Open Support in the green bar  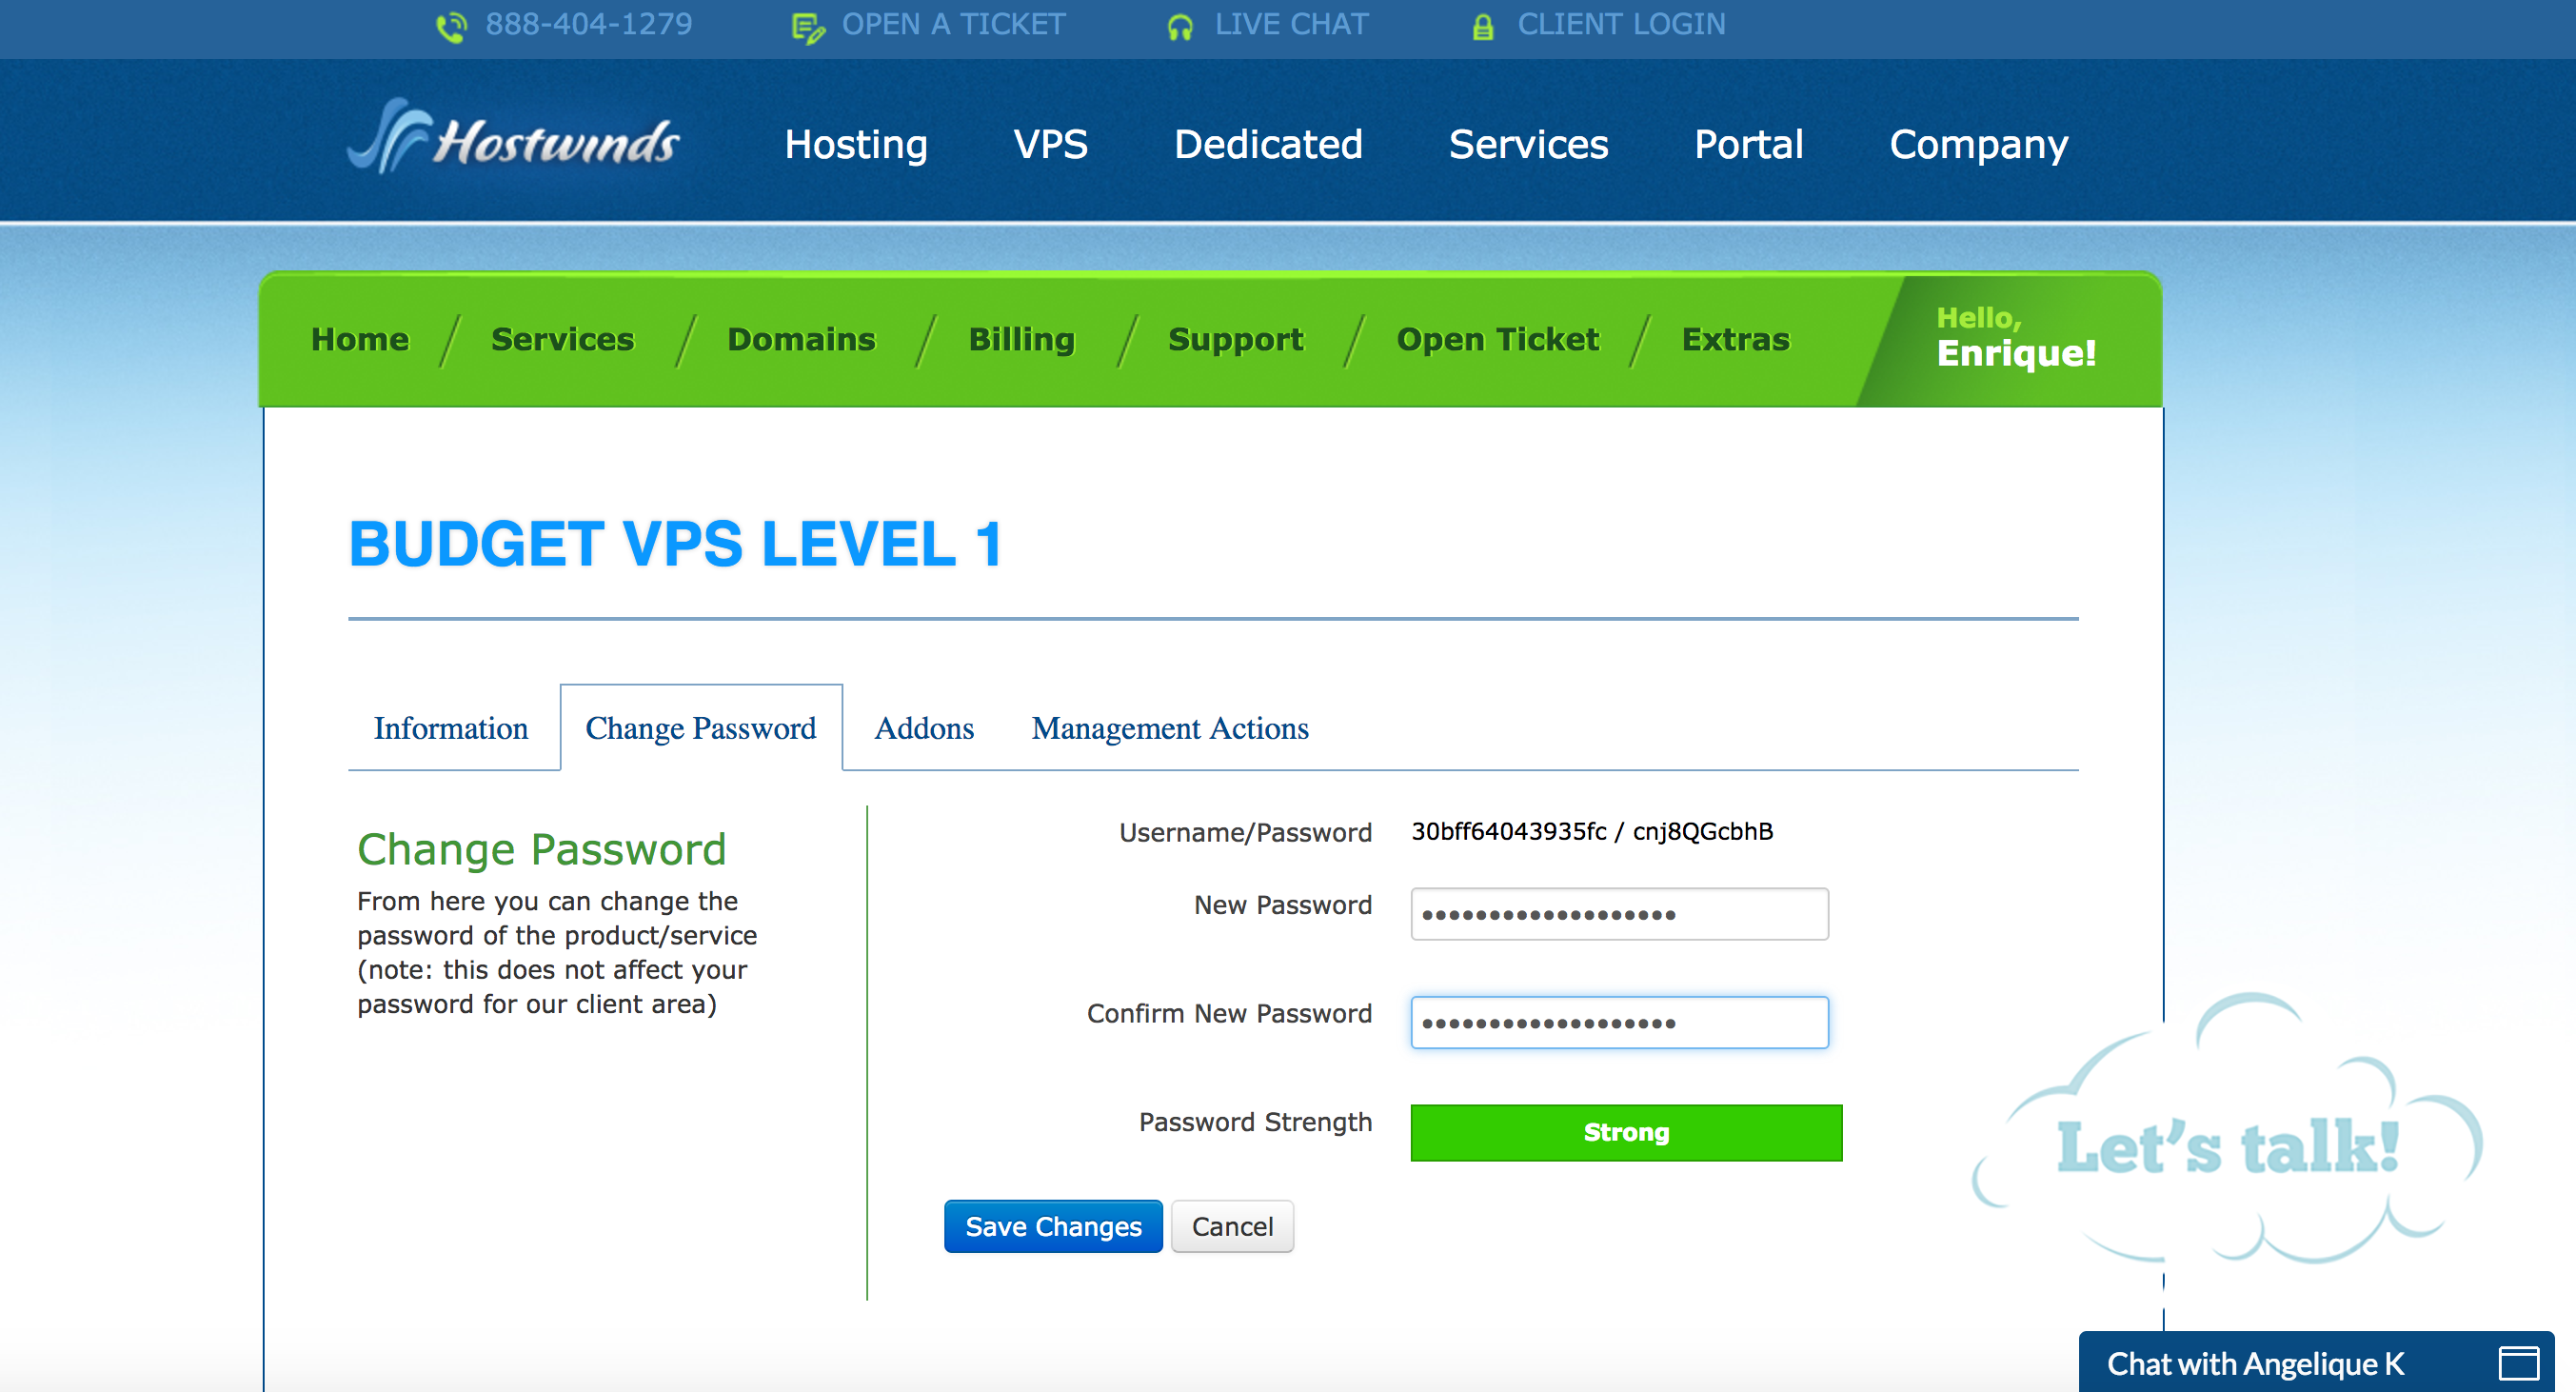click(x=1235, y=341)
